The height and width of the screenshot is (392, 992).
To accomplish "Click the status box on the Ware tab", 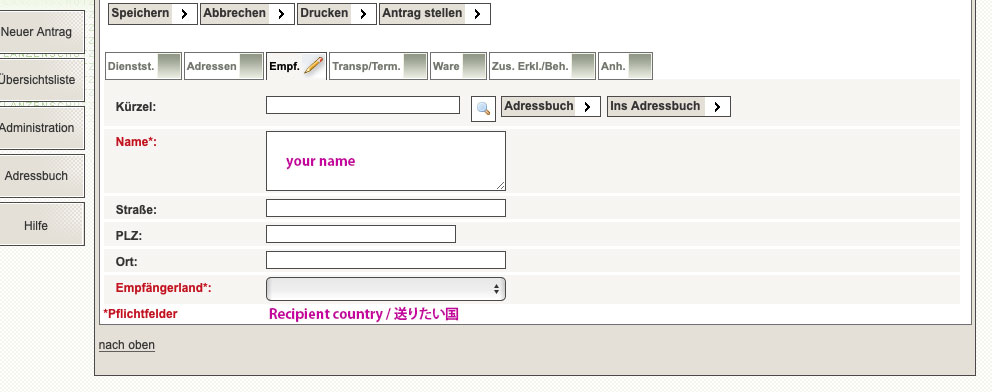I will (x=474, y=66).
